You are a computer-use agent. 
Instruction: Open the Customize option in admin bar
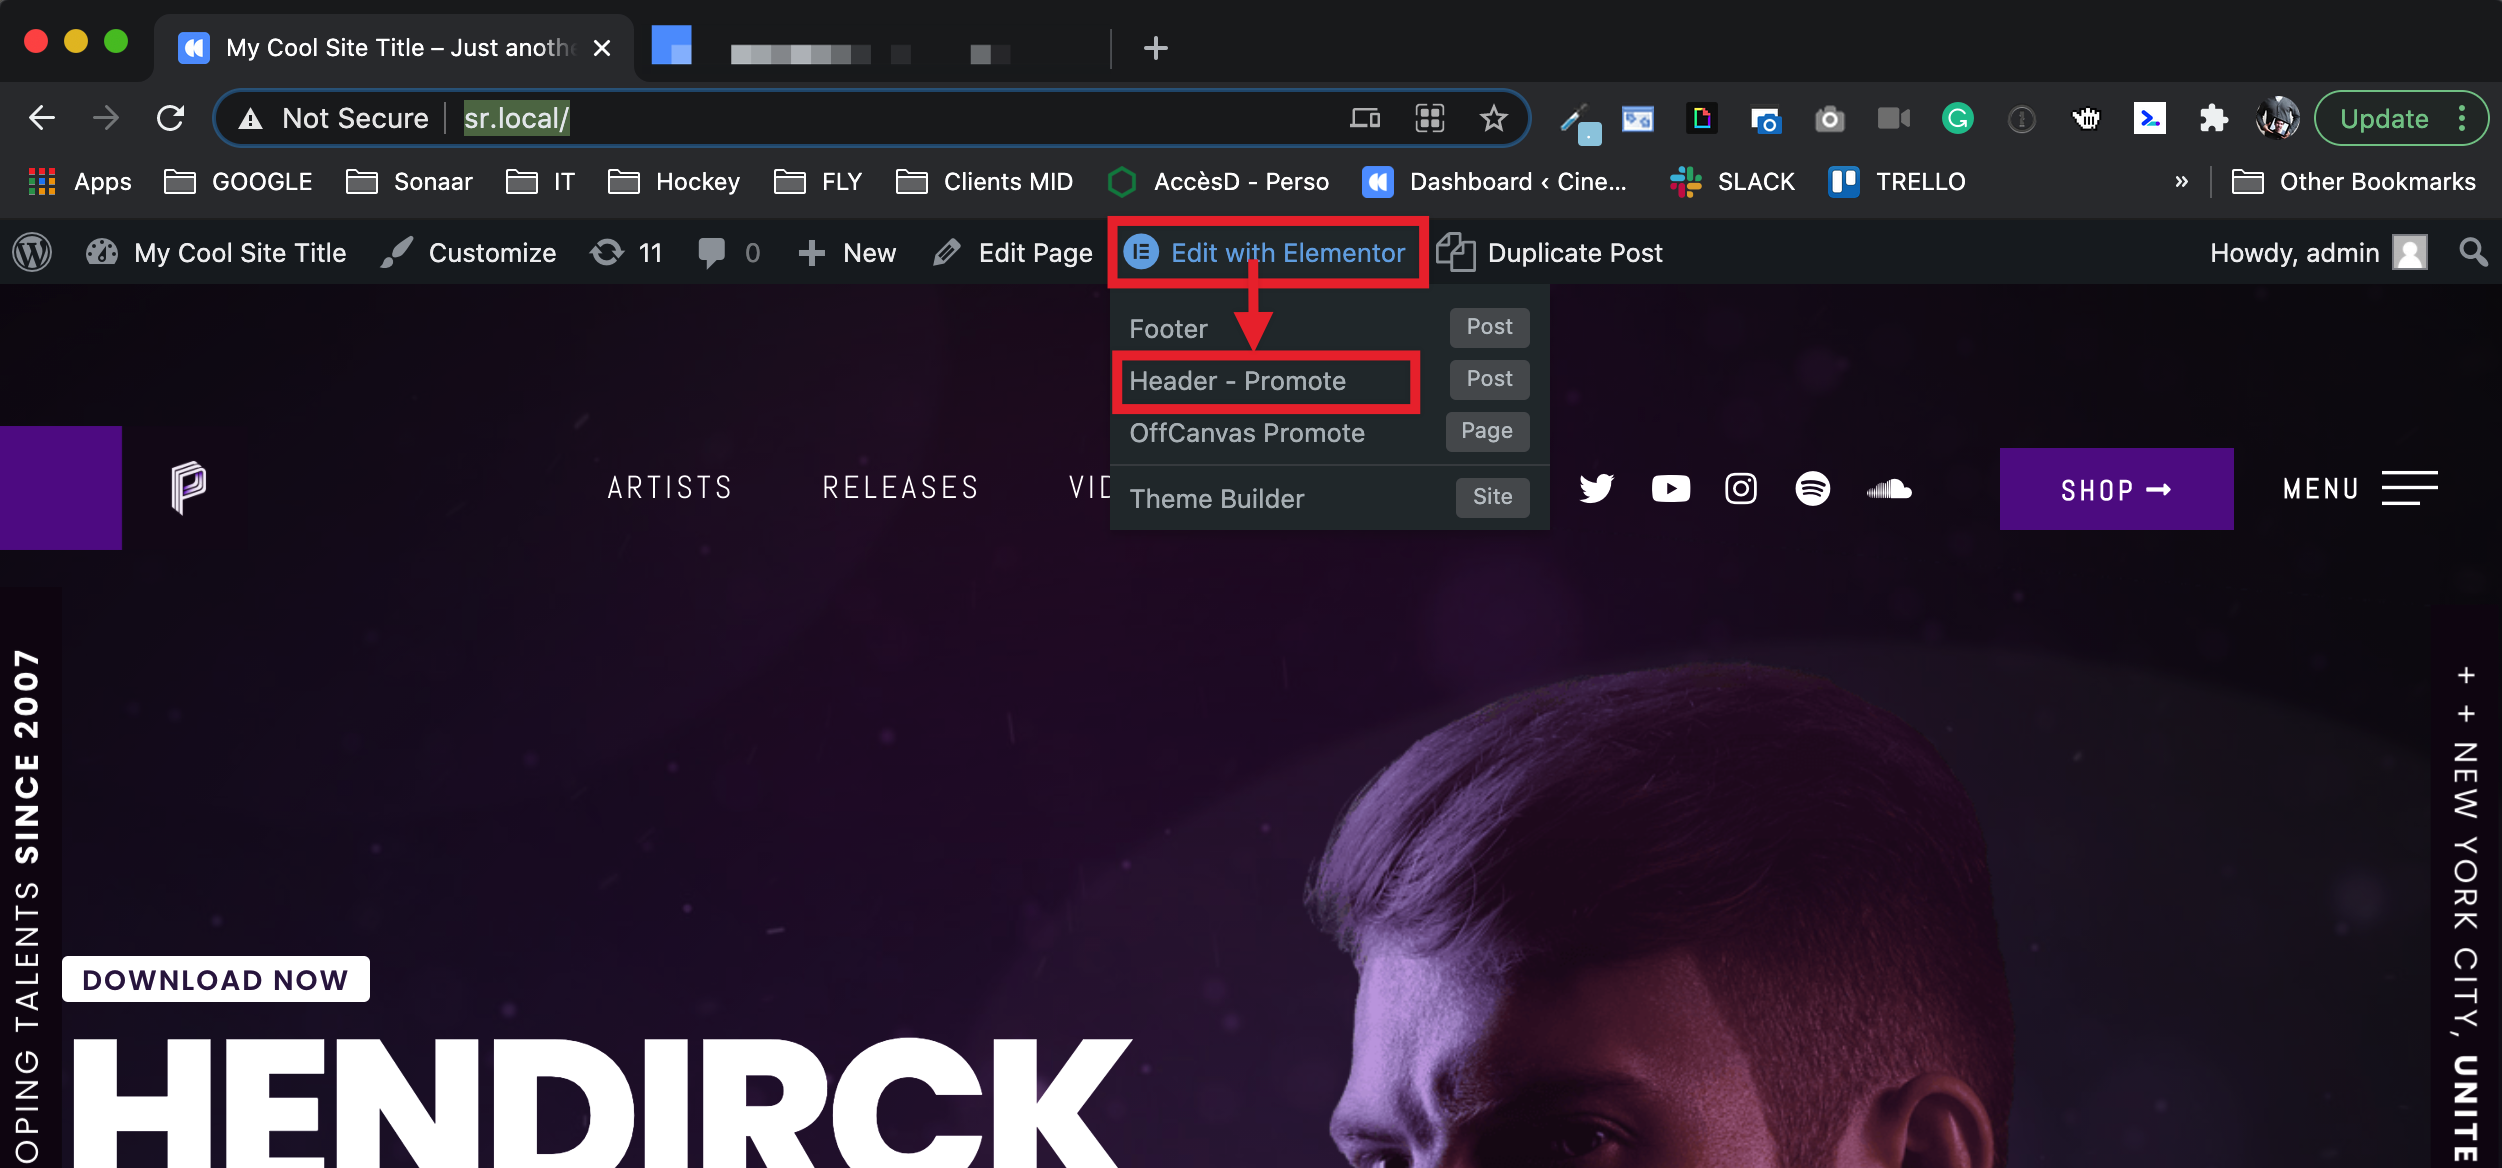click(468, 252)
